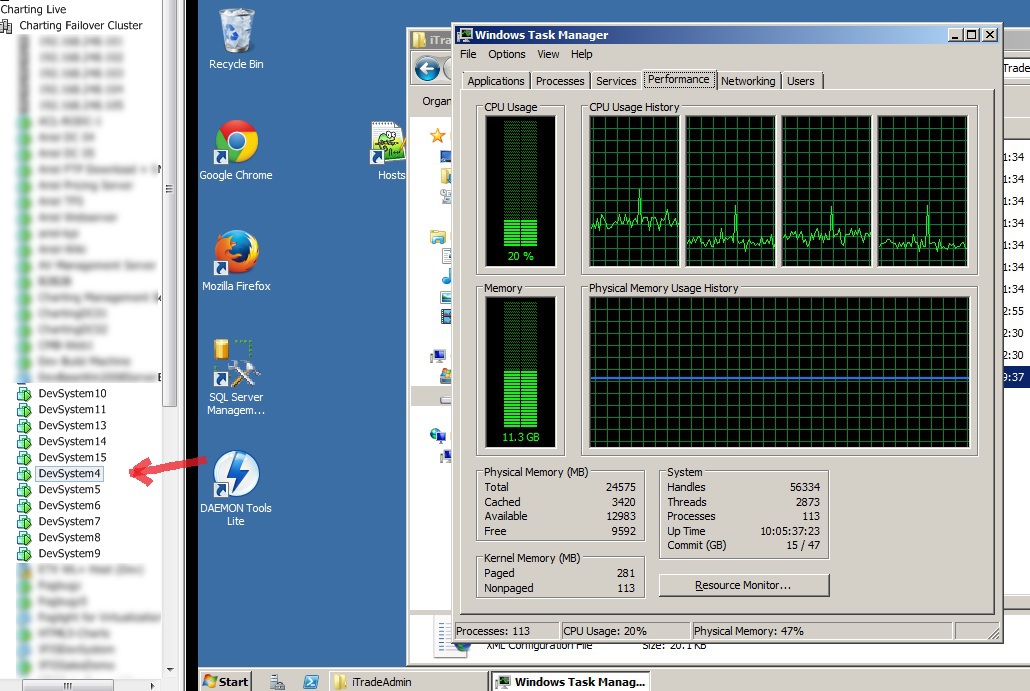Click the 'CPU Usage: 20%' status bar entry

point(625,631)
